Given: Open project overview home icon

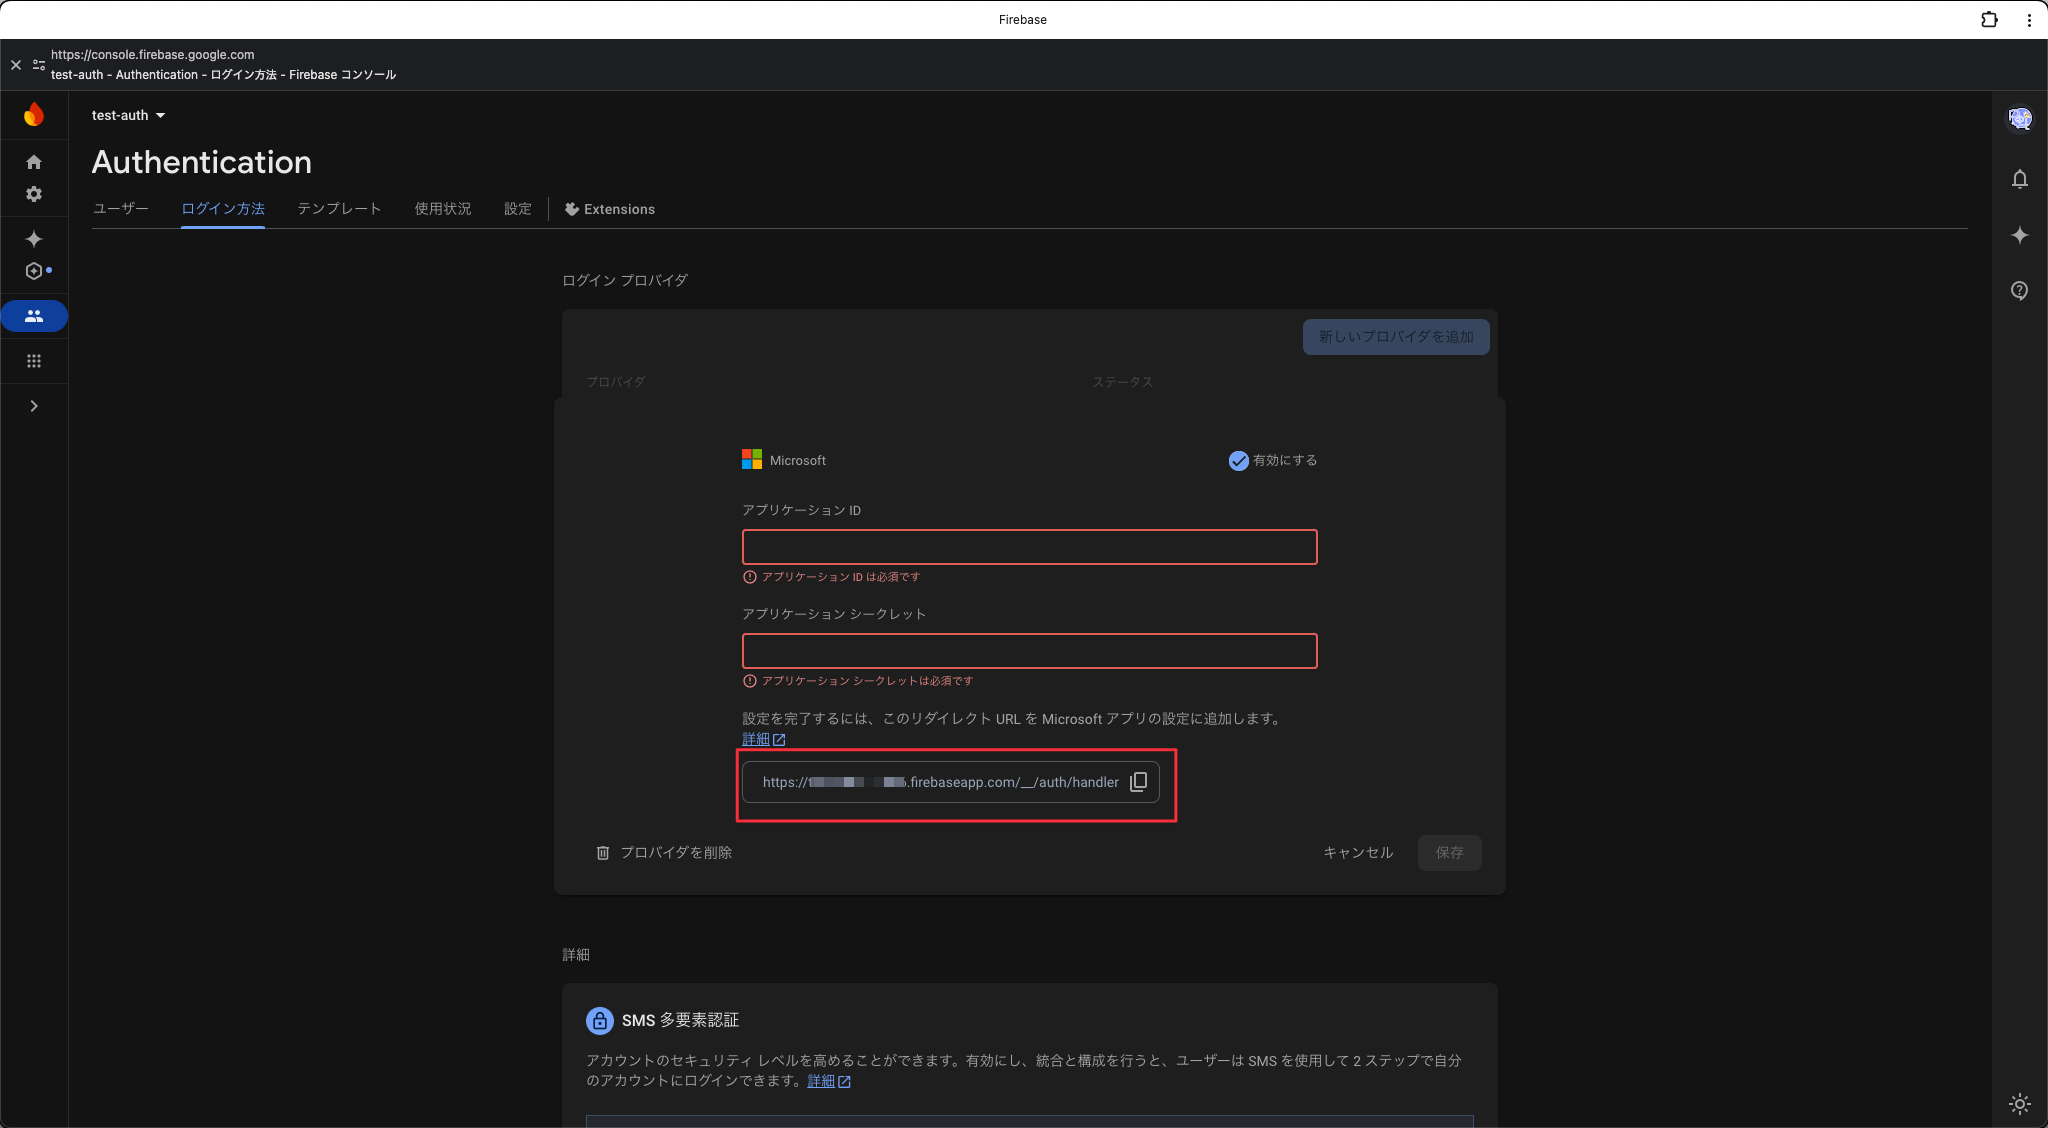Looking at the screenshot, I should click(34, 162).
